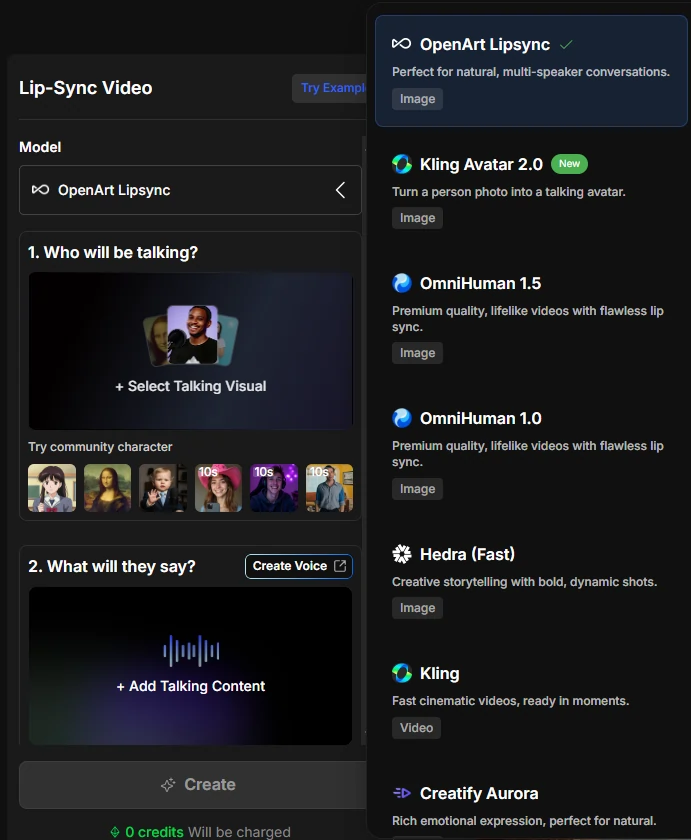691x840 pixels.
Task: Open the Create Voice button
Action: [299, 566]
